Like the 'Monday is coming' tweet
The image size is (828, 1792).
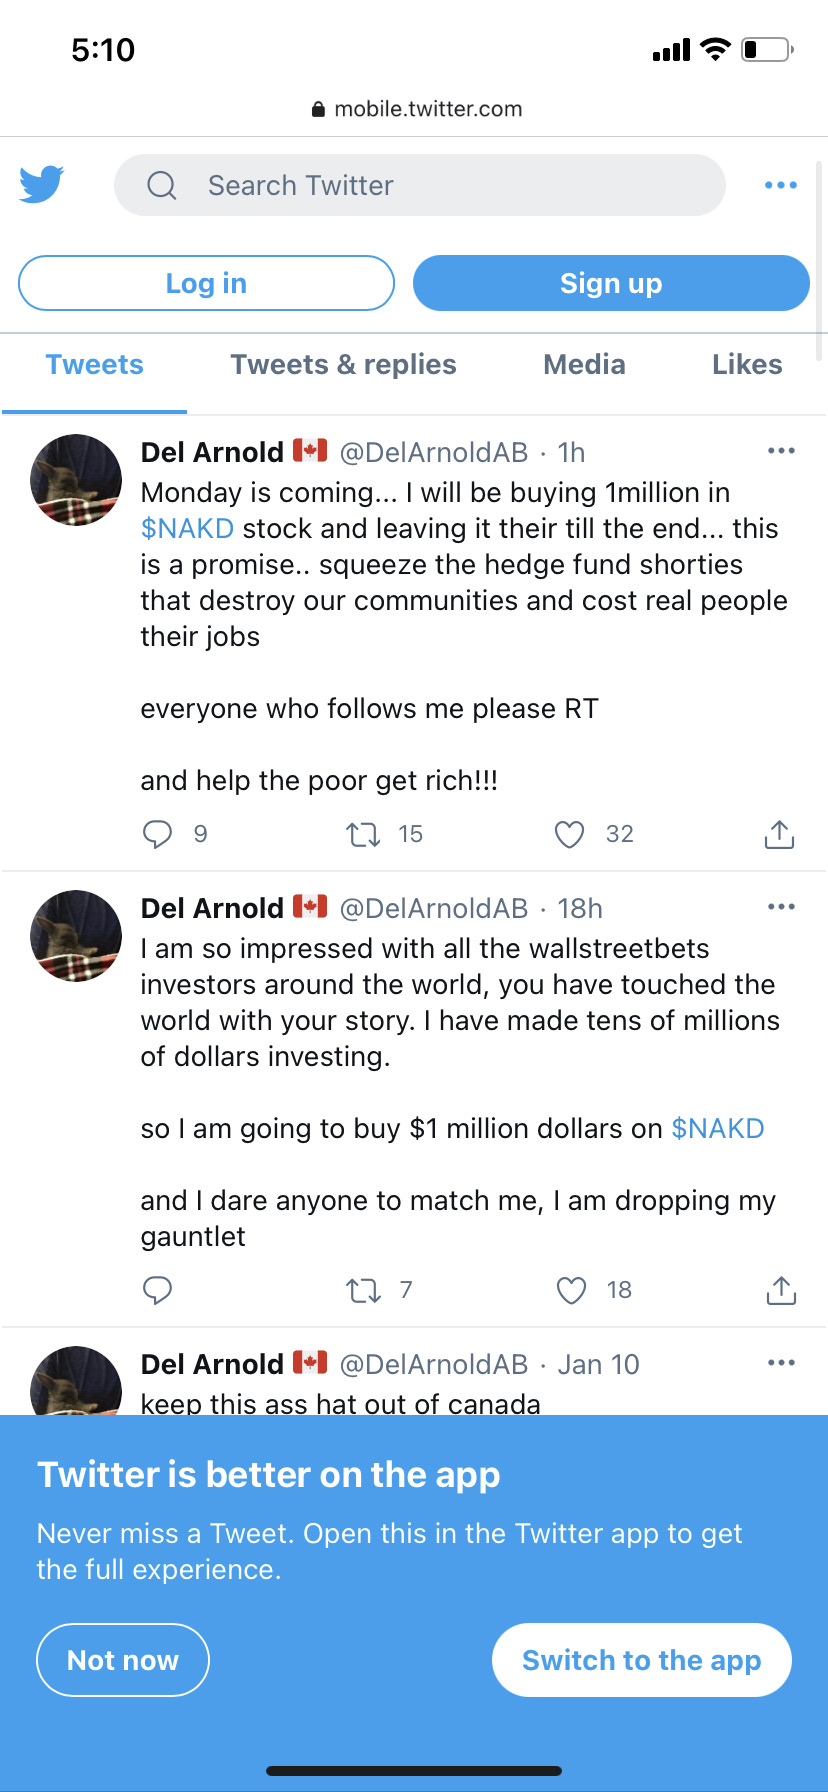pyautogui.click(x=569, y=834)
